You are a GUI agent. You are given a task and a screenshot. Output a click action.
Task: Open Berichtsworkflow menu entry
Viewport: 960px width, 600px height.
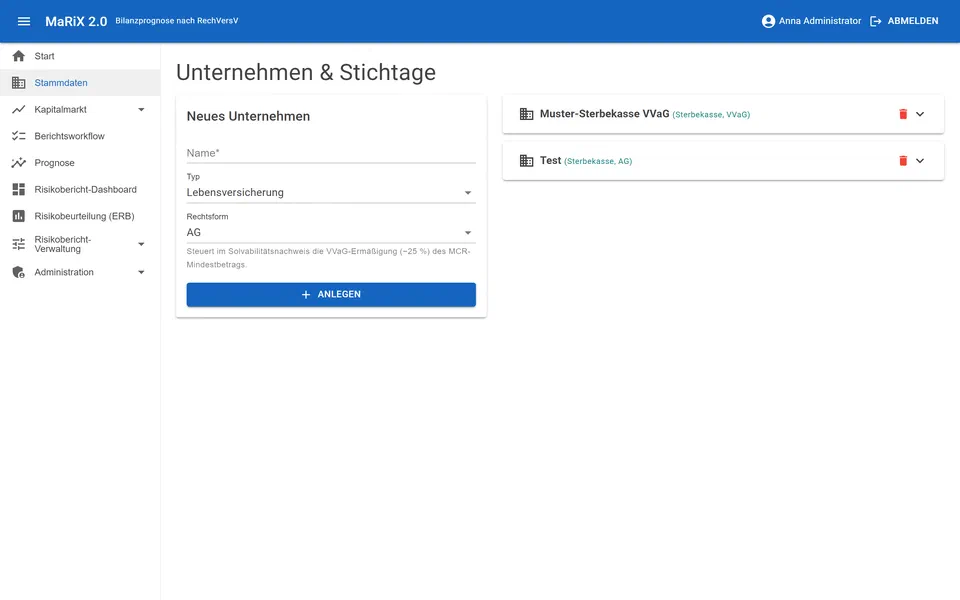(80, 136)
